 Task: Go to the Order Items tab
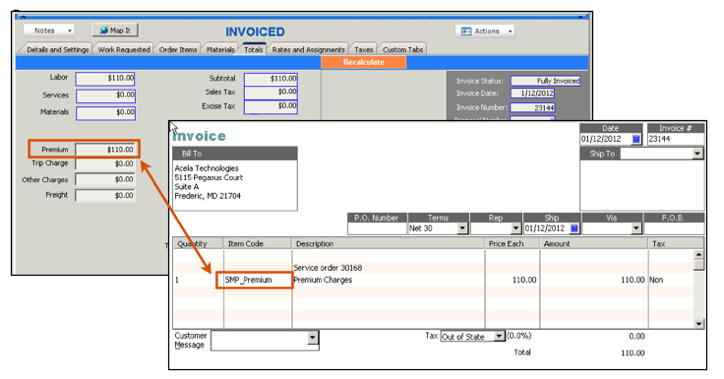(178, 49)
